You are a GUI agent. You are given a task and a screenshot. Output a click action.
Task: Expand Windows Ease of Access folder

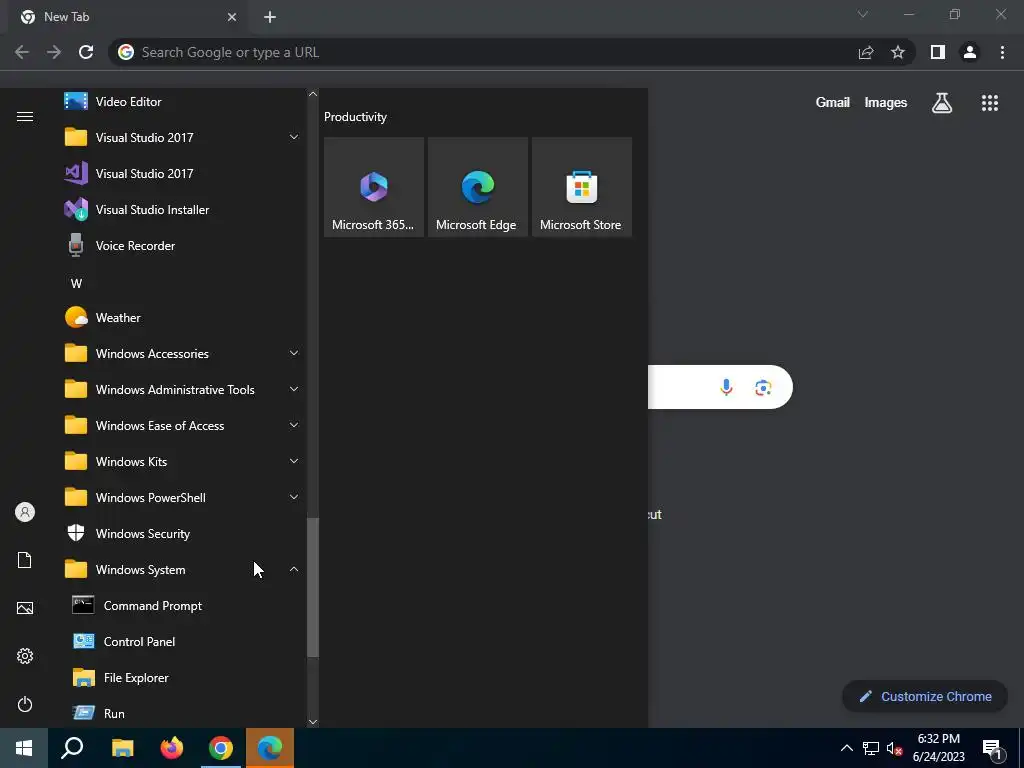pos(180,425)
